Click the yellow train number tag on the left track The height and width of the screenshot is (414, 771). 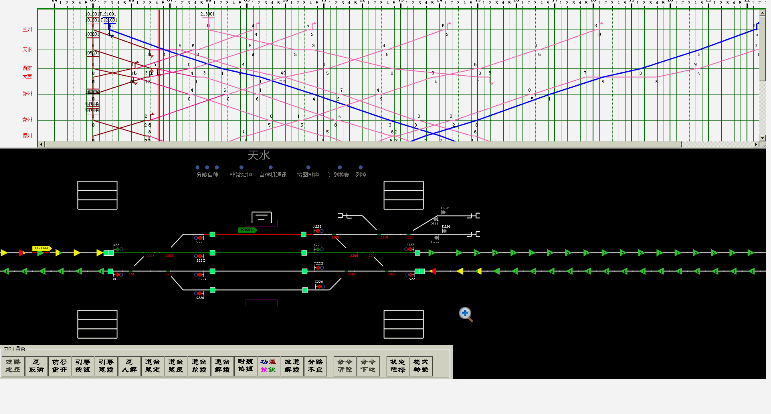[x=41, y=248]
